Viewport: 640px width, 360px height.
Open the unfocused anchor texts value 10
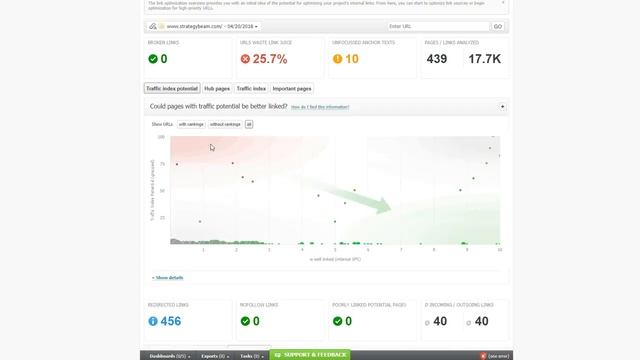(x=352, y=59)
